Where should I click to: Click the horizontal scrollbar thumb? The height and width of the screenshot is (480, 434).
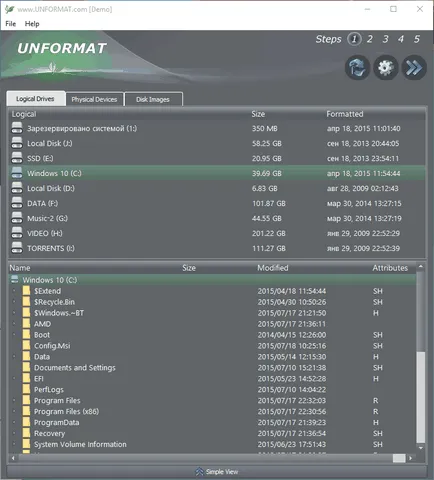[399, 458]
